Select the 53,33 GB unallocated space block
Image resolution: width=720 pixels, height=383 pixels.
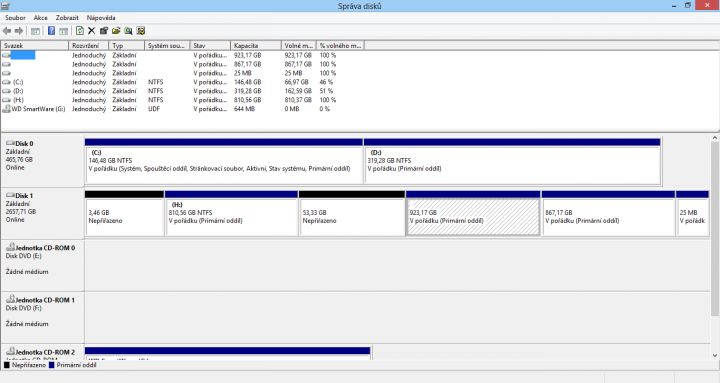[352, 214]
